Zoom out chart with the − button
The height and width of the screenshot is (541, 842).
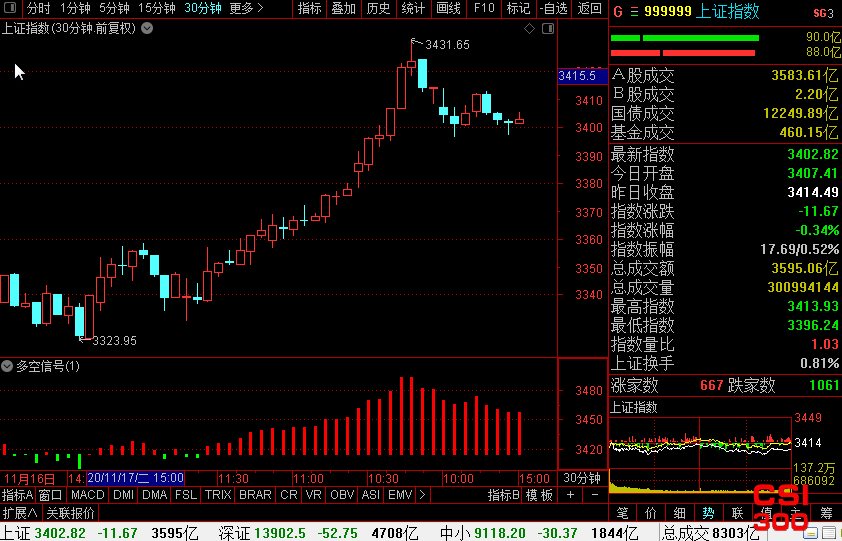[x=595, y=495]
